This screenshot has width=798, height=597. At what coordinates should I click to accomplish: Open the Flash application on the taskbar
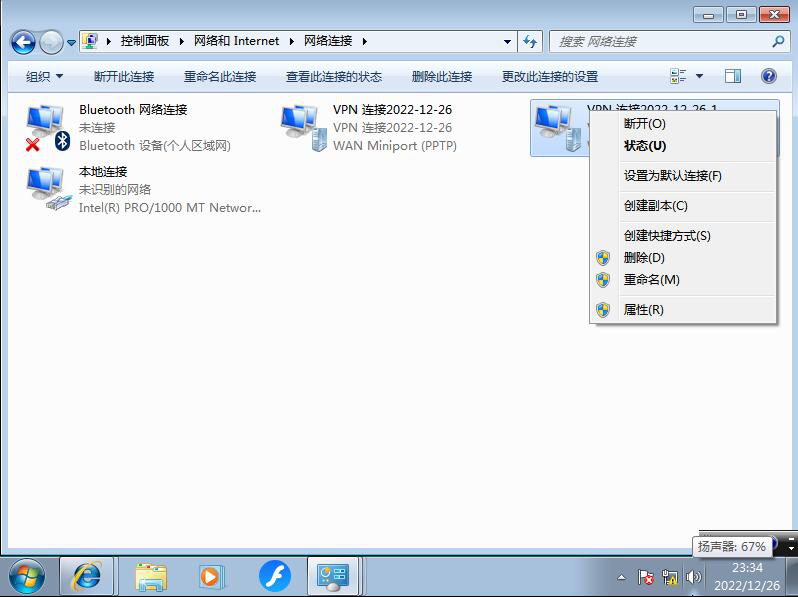click(x=275, y=577)
